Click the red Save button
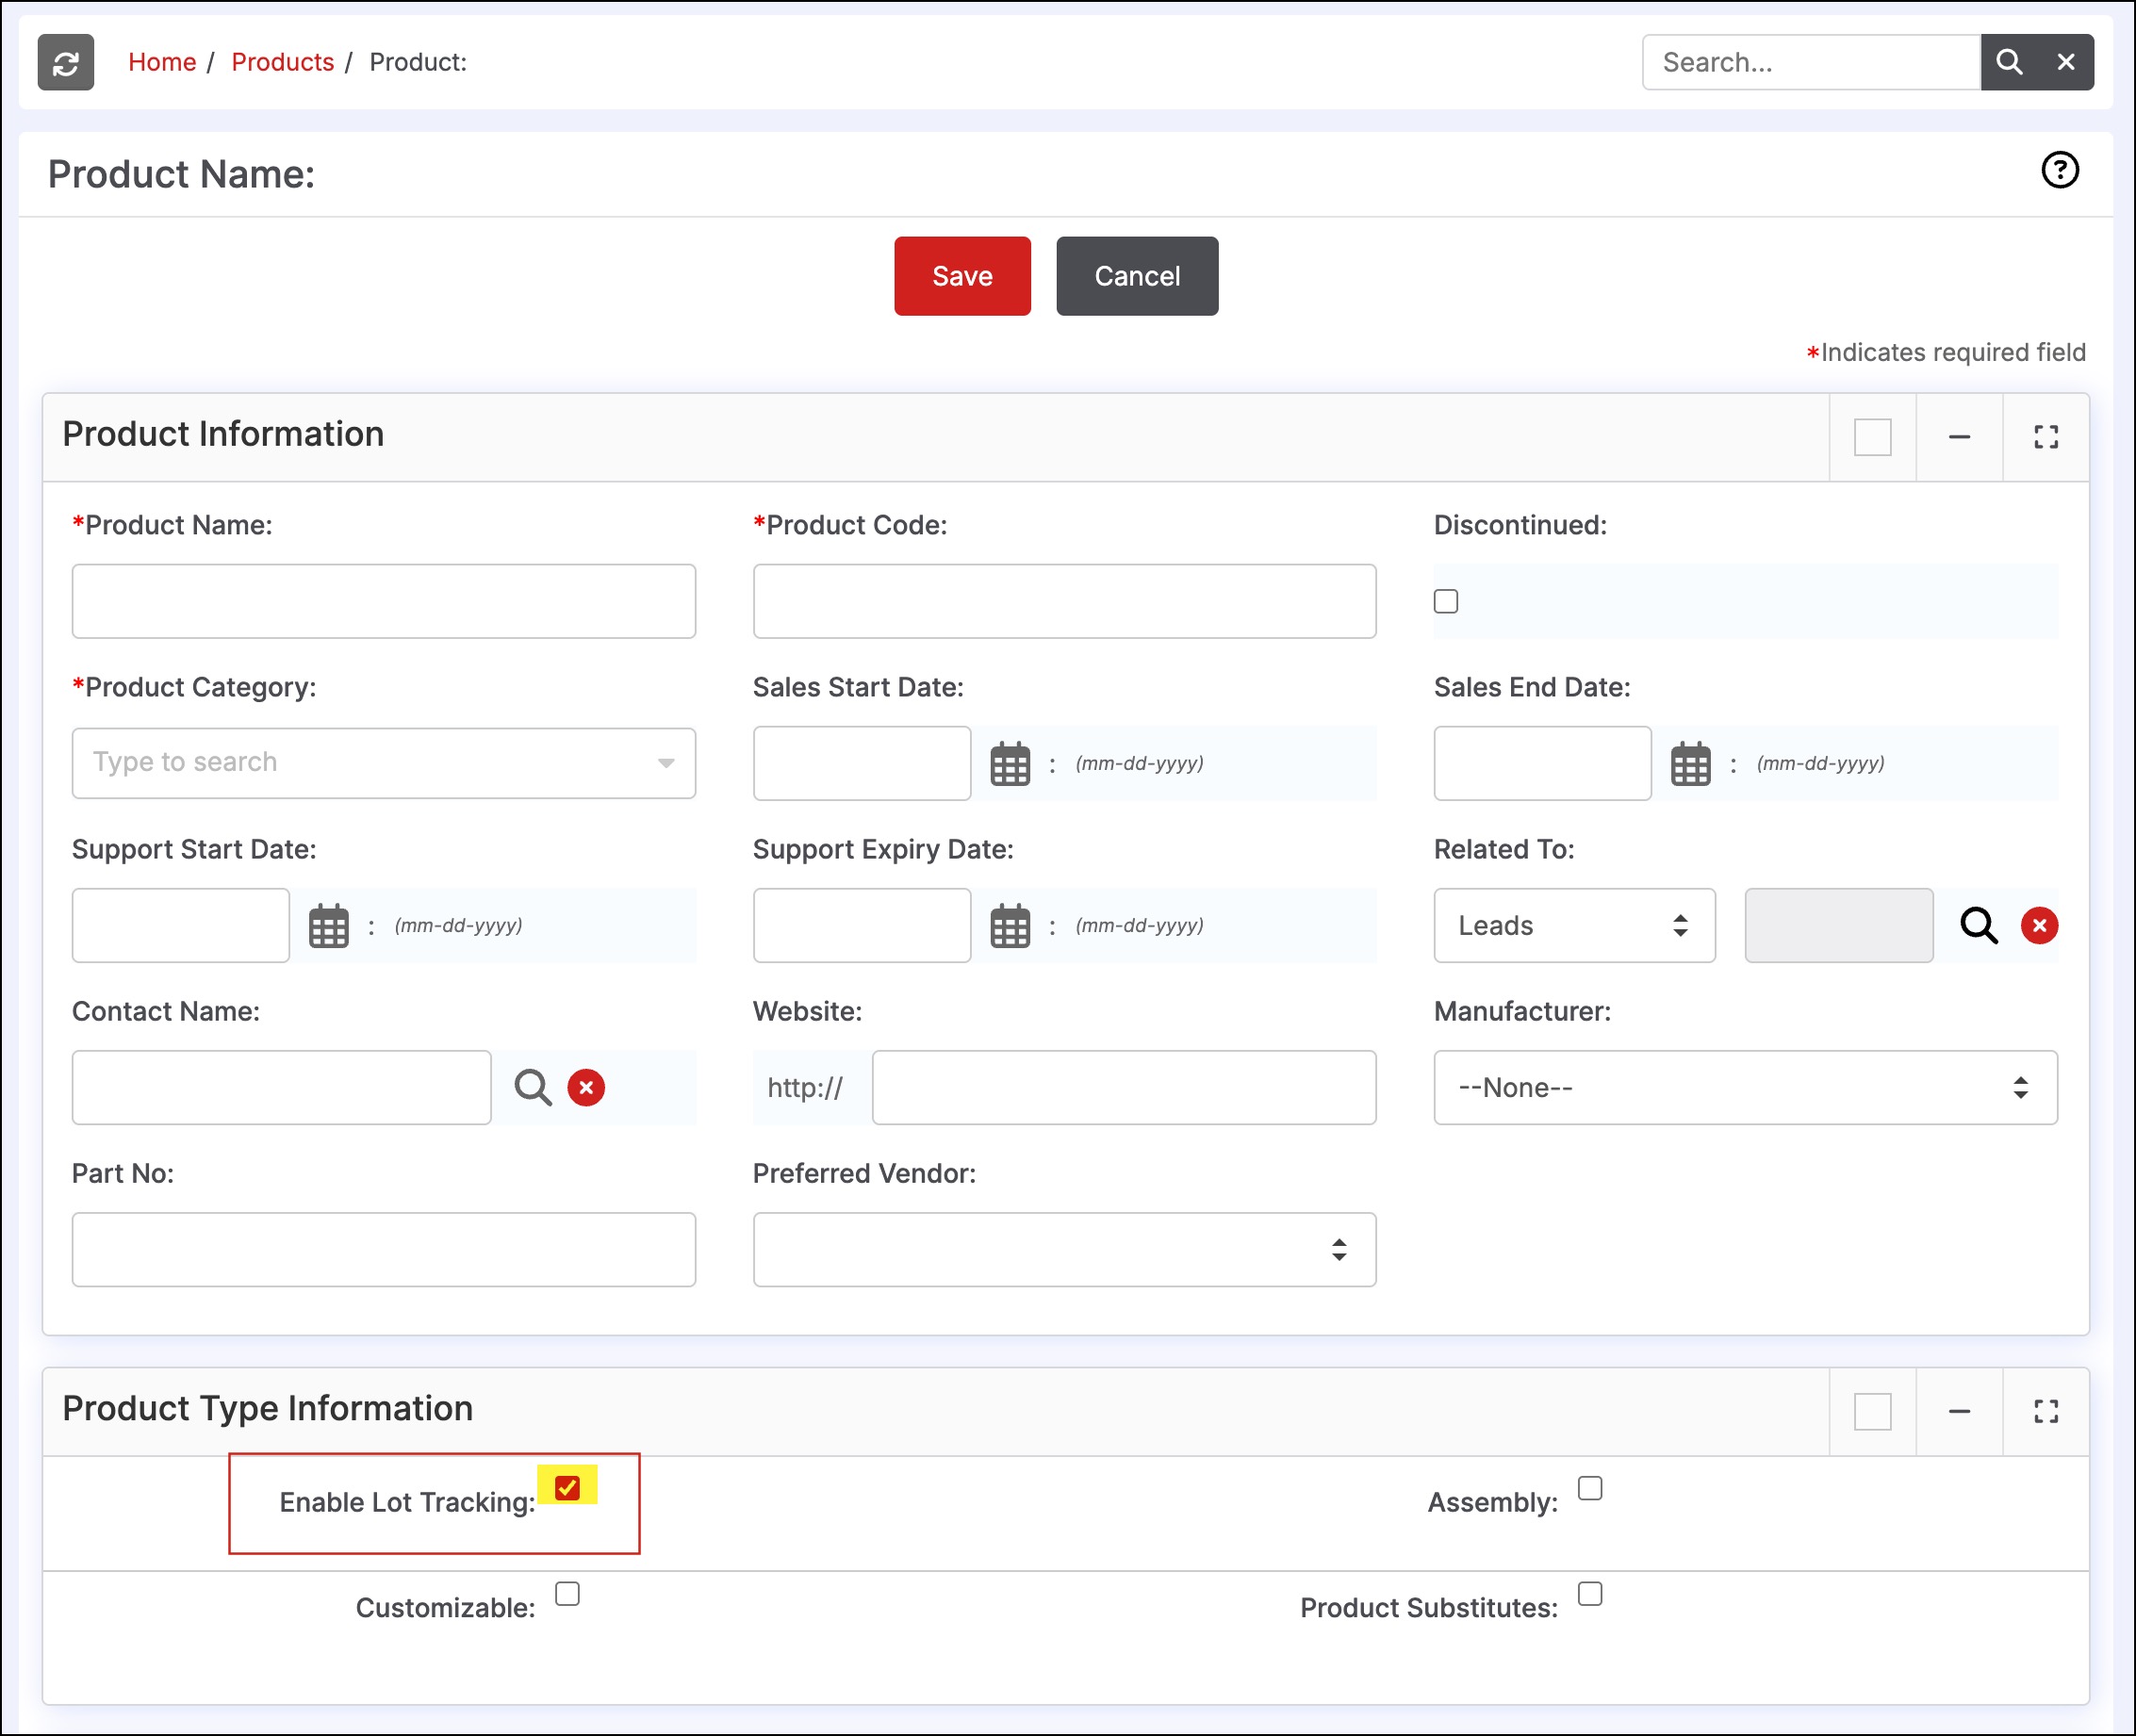The height and width of the screenshot is (1736, 2136). point(962,276)
